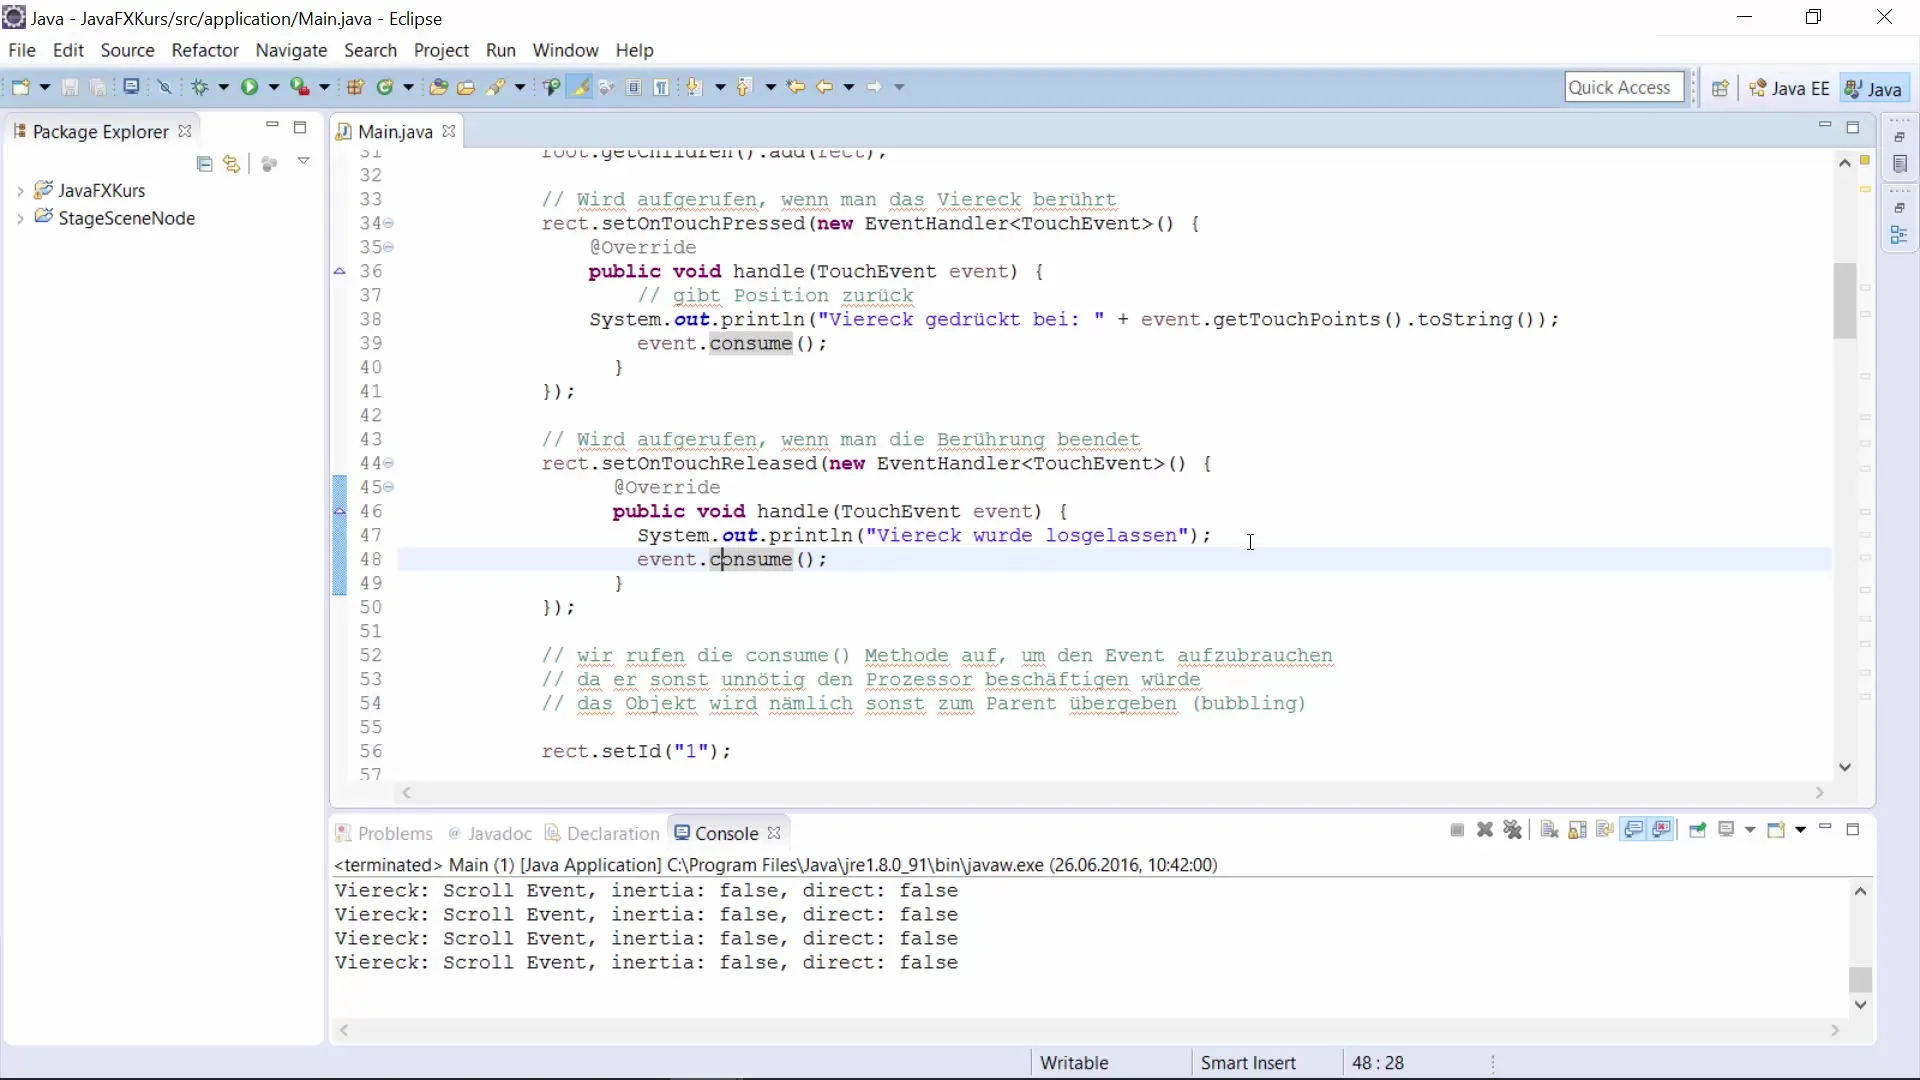Open the Run configurations dropdown arrow
Viewport: 1920px width, 1080px height.
(273, 87)
